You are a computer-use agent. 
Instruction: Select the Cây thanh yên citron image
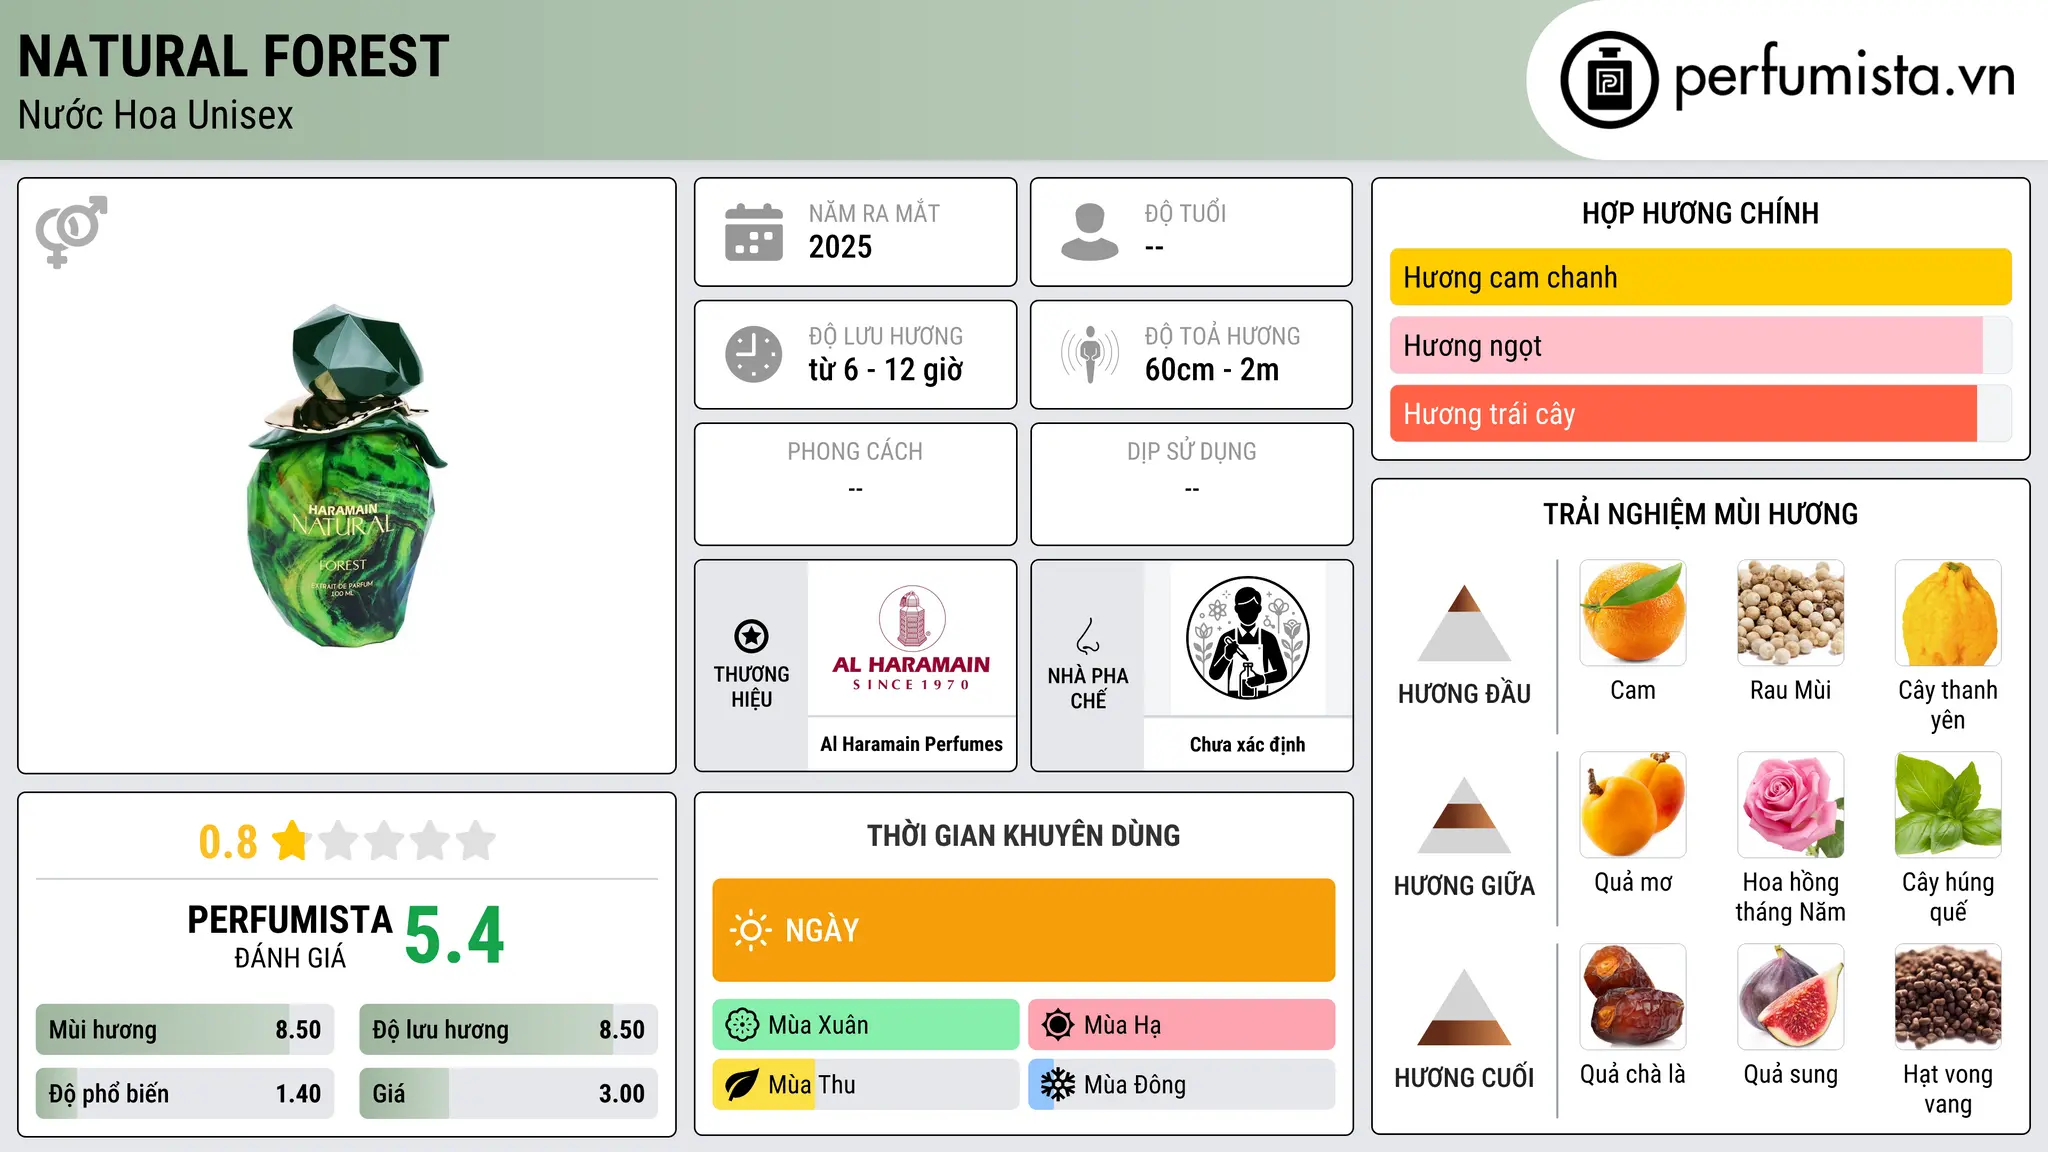(x=1948, y=613)
